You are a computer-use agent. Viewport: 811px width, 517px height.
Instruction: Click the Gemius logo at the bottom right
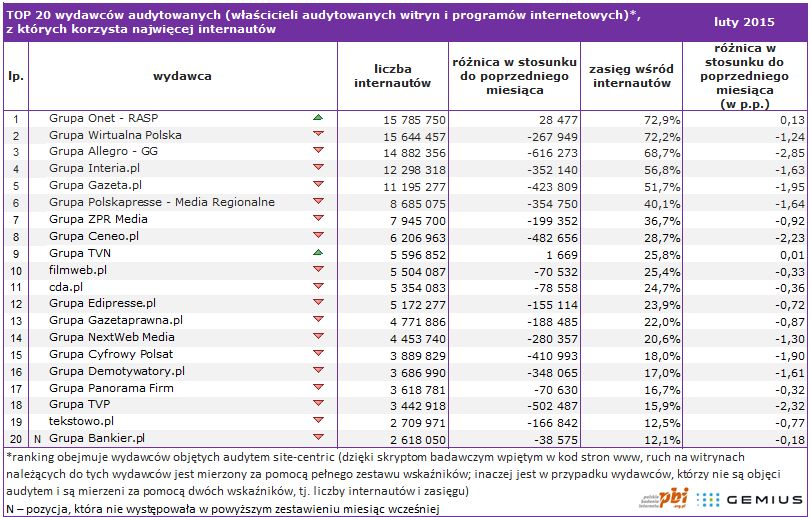(749, 499)
